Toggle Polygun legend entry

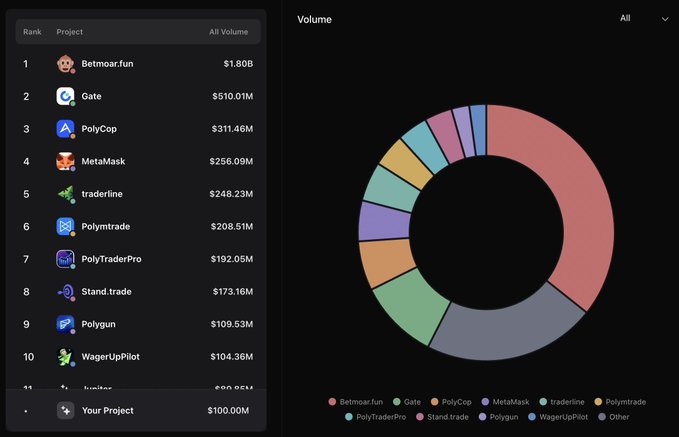(x=498, y=417)
